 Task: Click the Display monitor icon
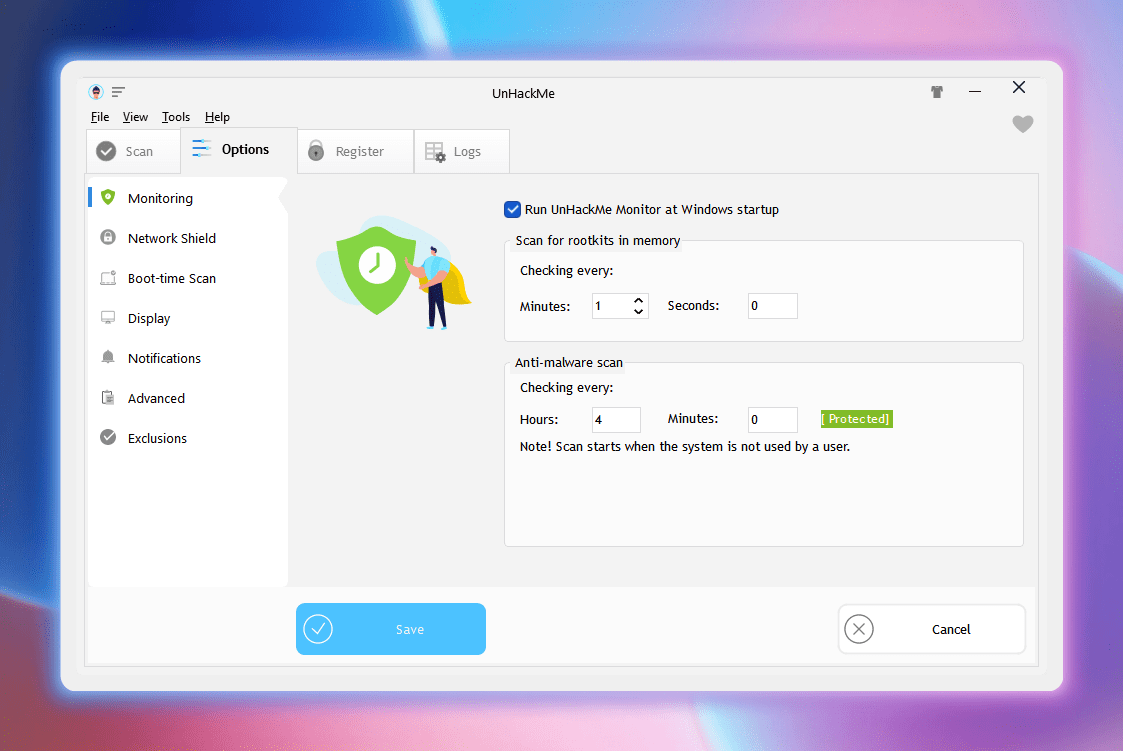(108, 318)
